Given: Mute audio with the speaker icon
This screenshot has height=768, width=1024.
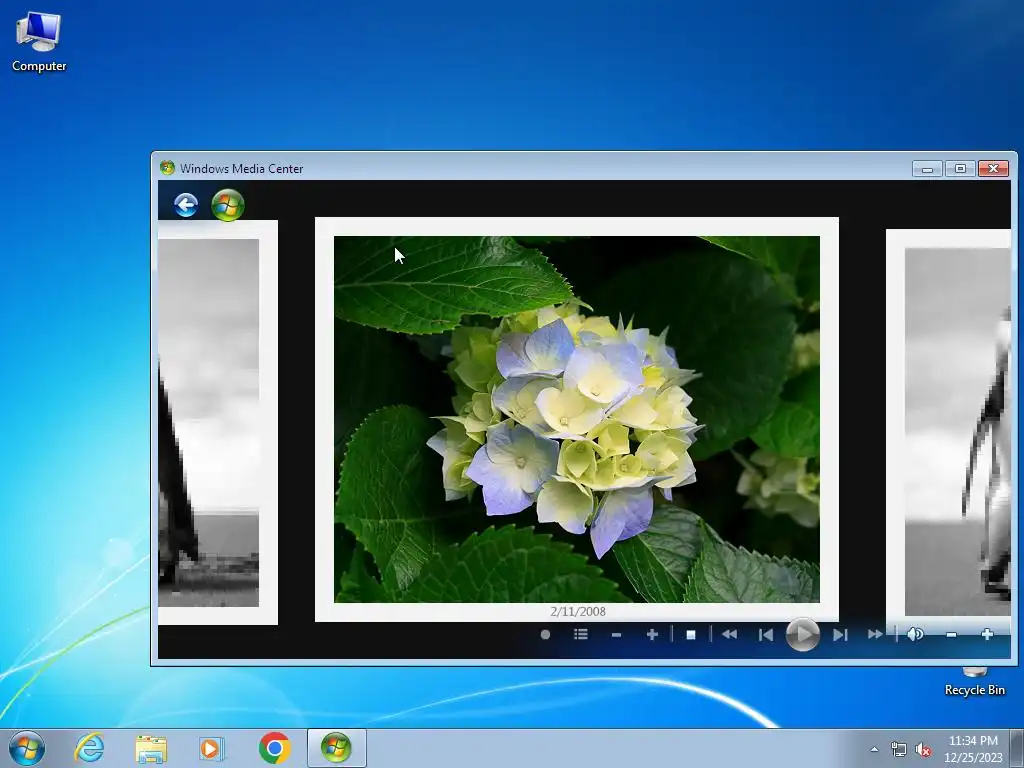Looking at the screenshot, I should pos(916,634).
